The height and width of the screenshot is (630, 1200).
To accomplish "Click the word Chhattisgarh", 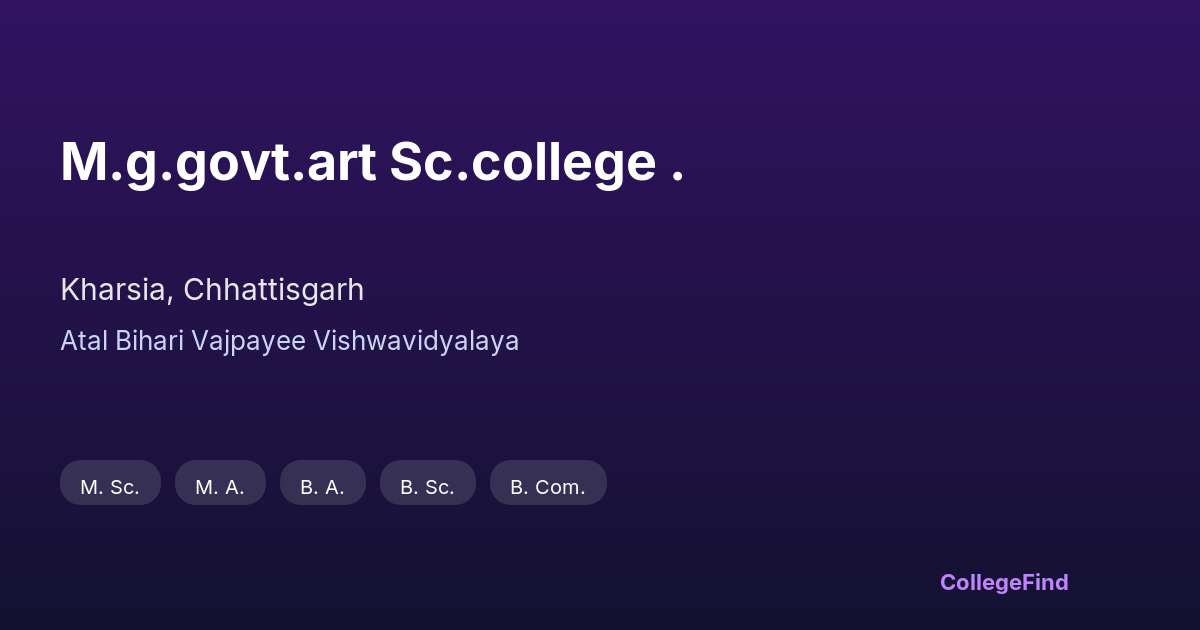I will tap(273, 290).
